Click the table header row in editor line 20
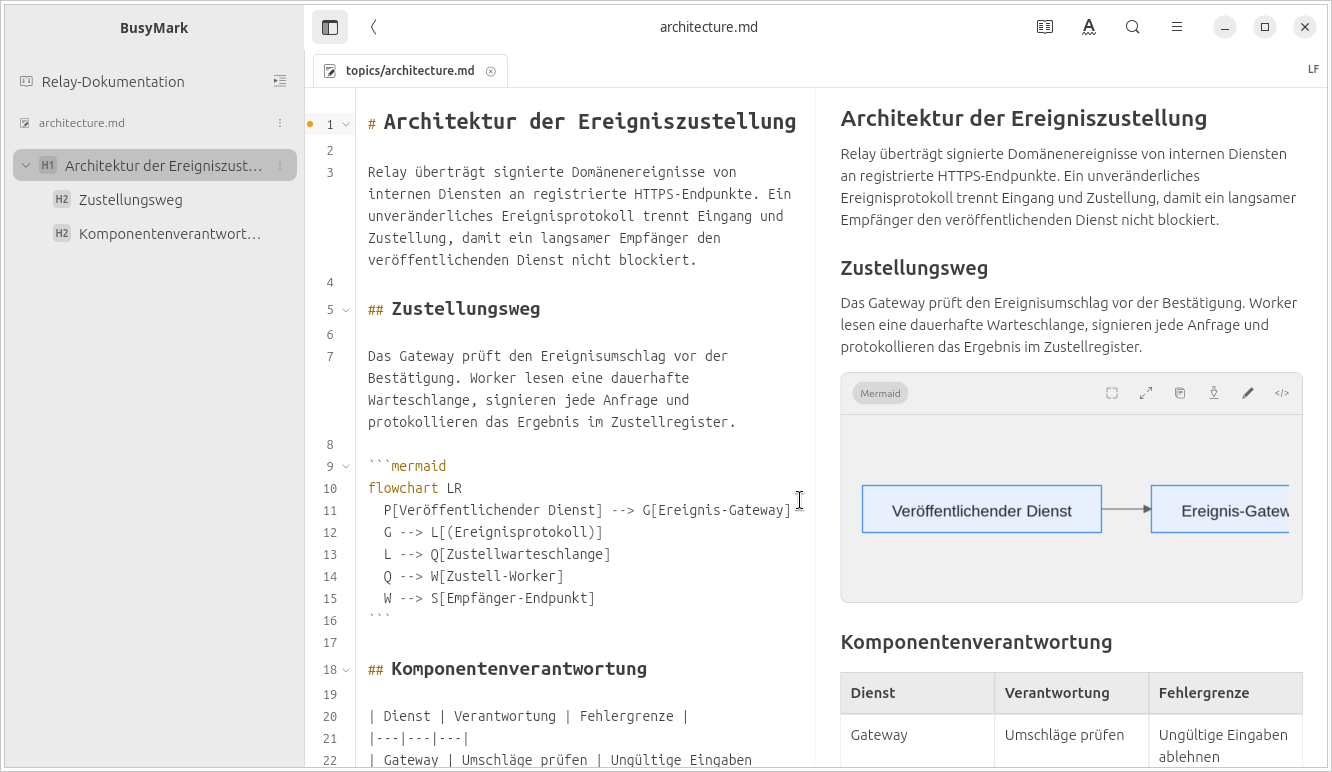Screen dimensions: 1332x772 click(x=528, y=716)
